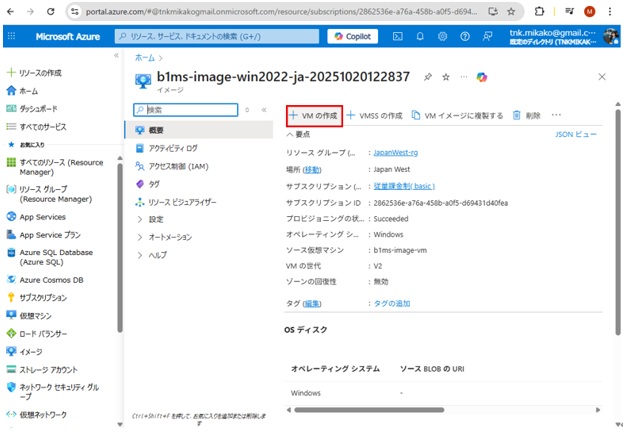Click the 削除 trash icon

(527, 115)
